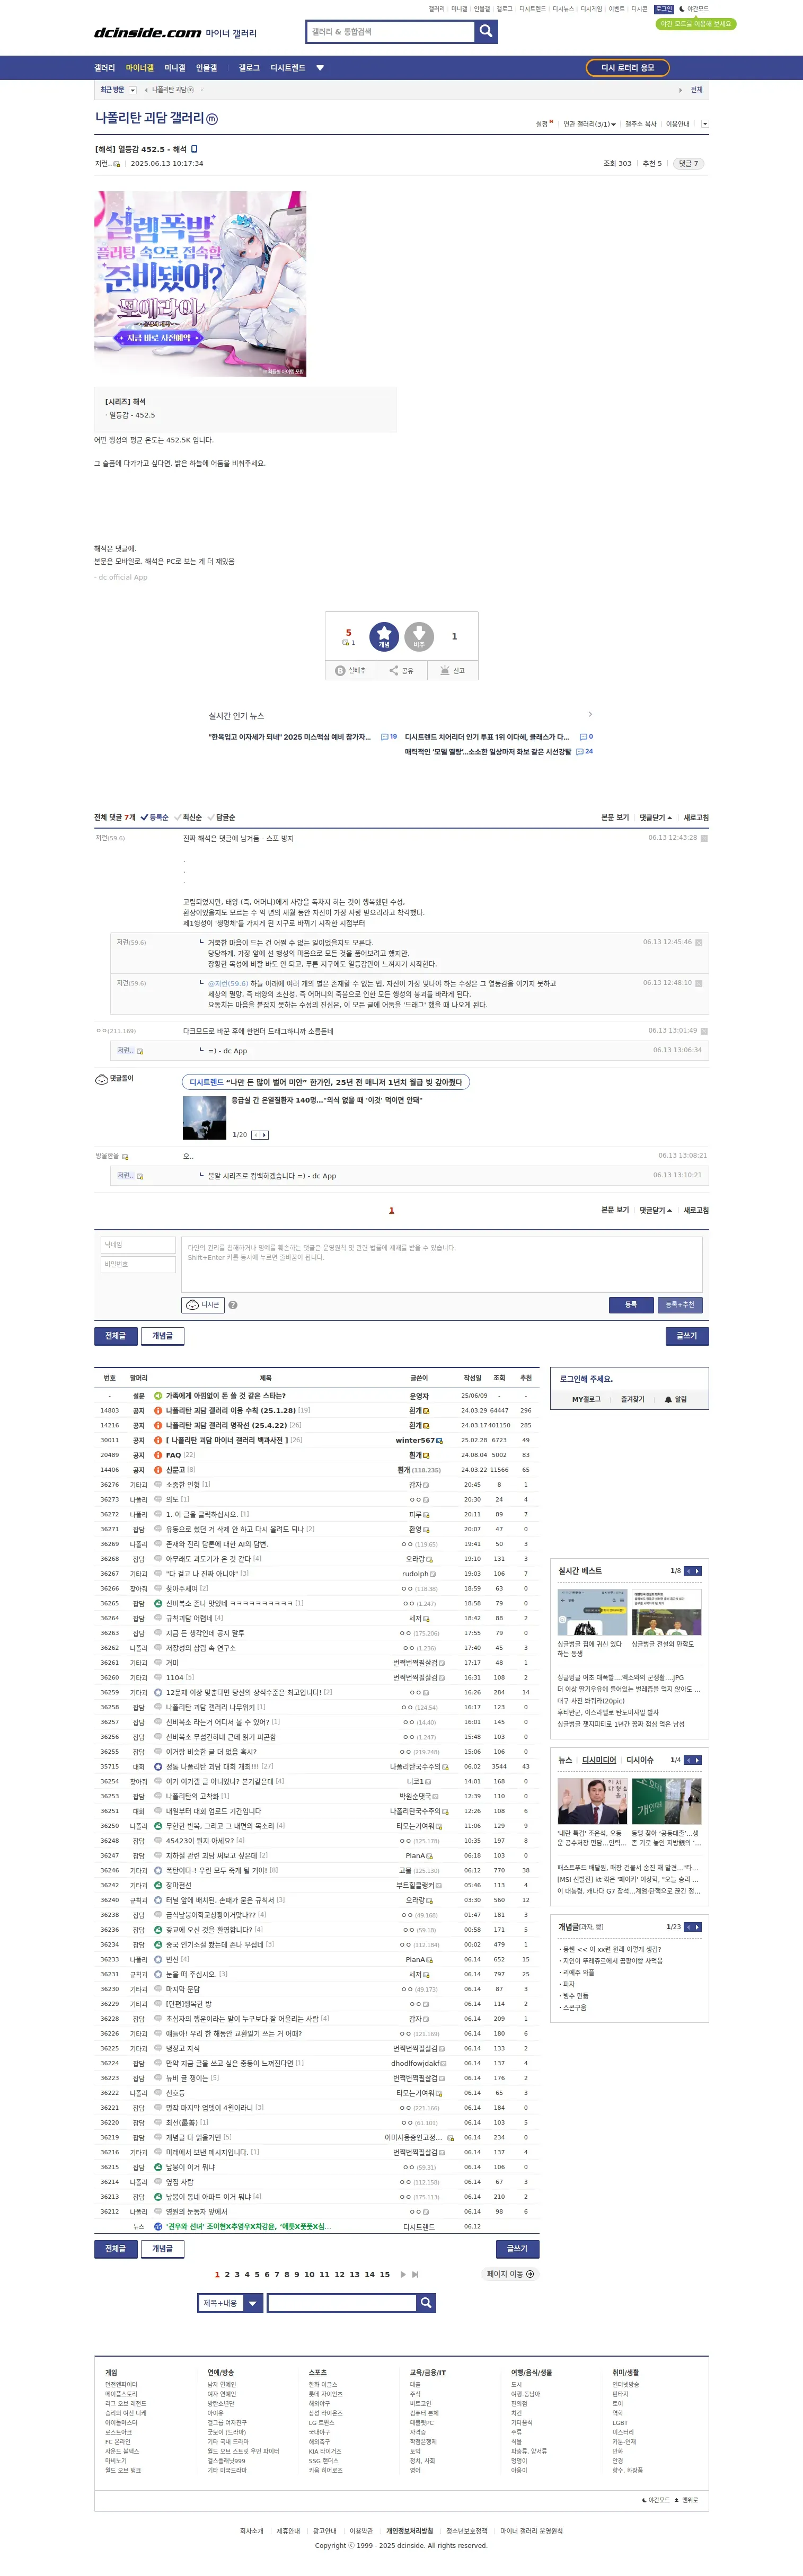Click the 등록+추천 button

pyautogui.click(x=680, y=1304)
